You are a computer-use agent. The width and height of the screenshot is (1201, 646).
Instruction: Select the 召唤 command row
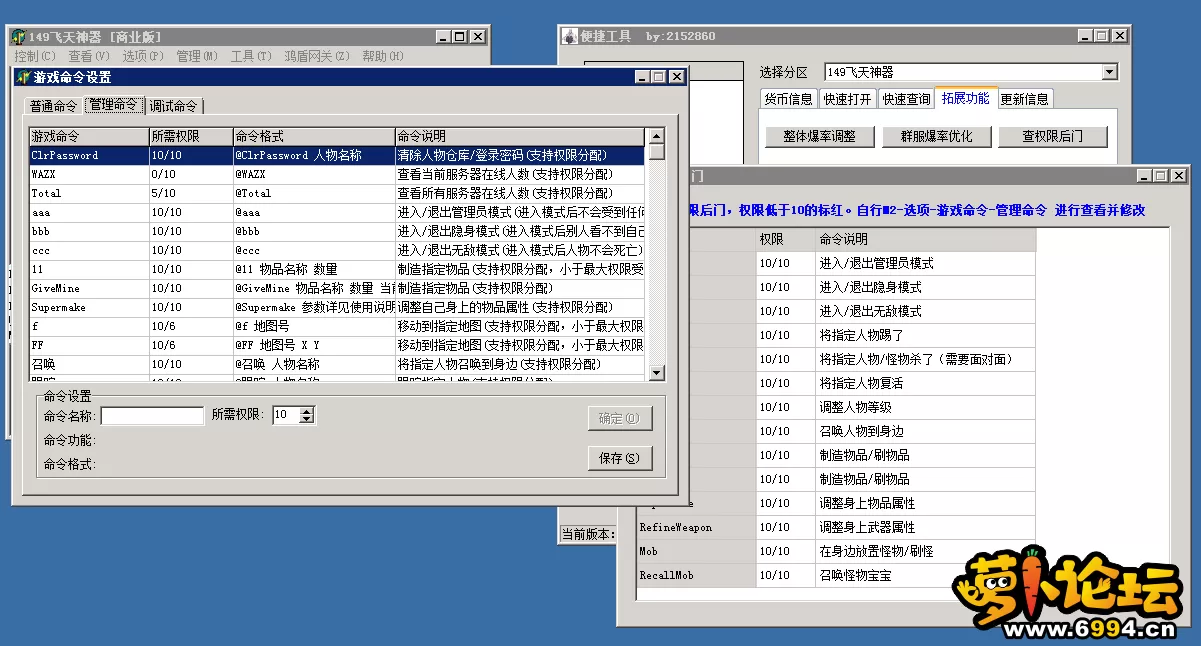pos(337,364)
